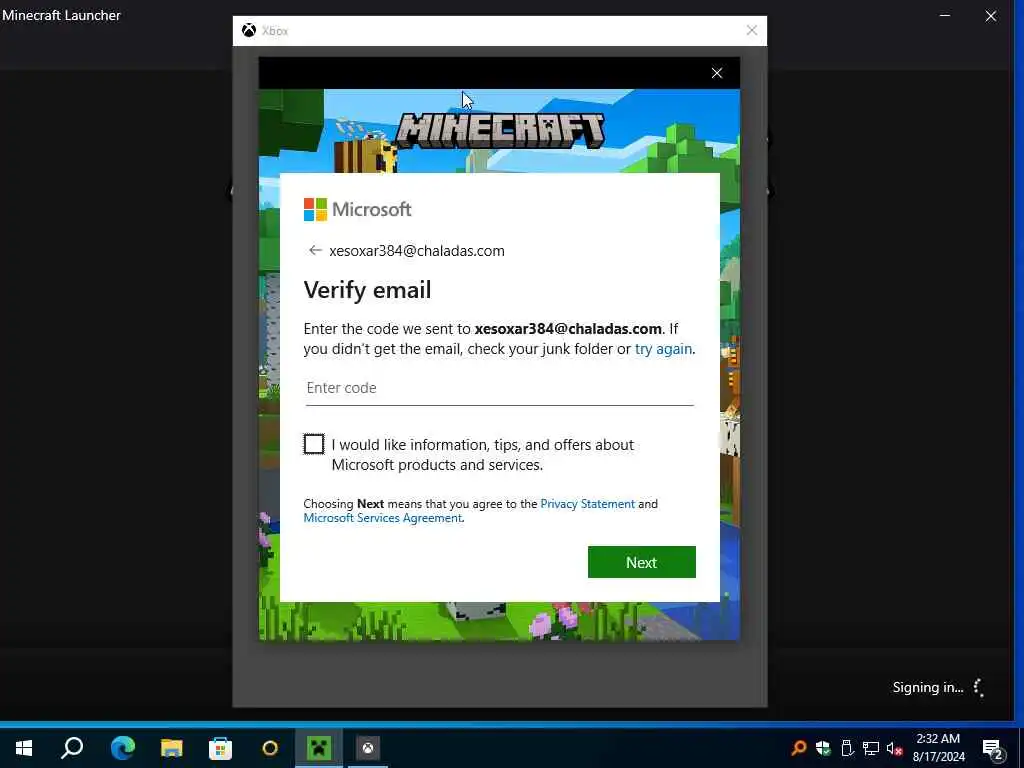
Task: Open the Microsoft Services Agreement link
Action: pyautogui.click(x=383, y=518)
